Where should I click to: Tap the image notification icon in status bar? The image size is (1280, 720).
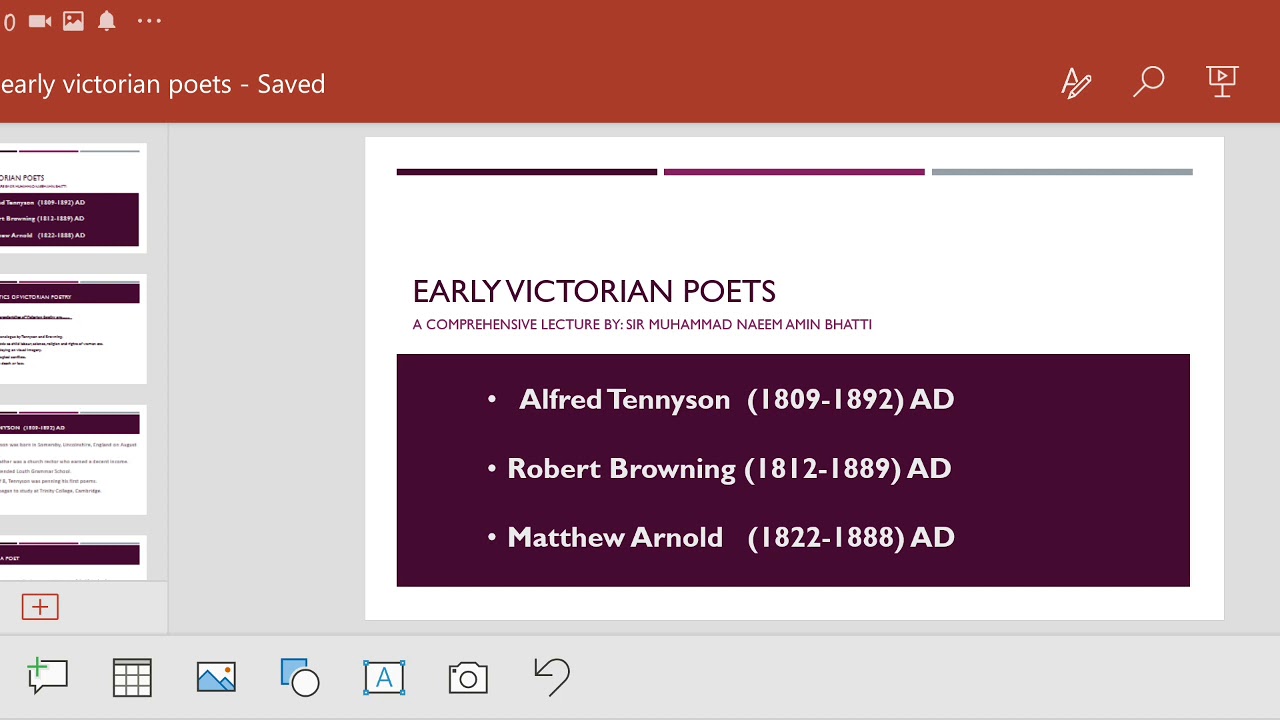(73, 21)
